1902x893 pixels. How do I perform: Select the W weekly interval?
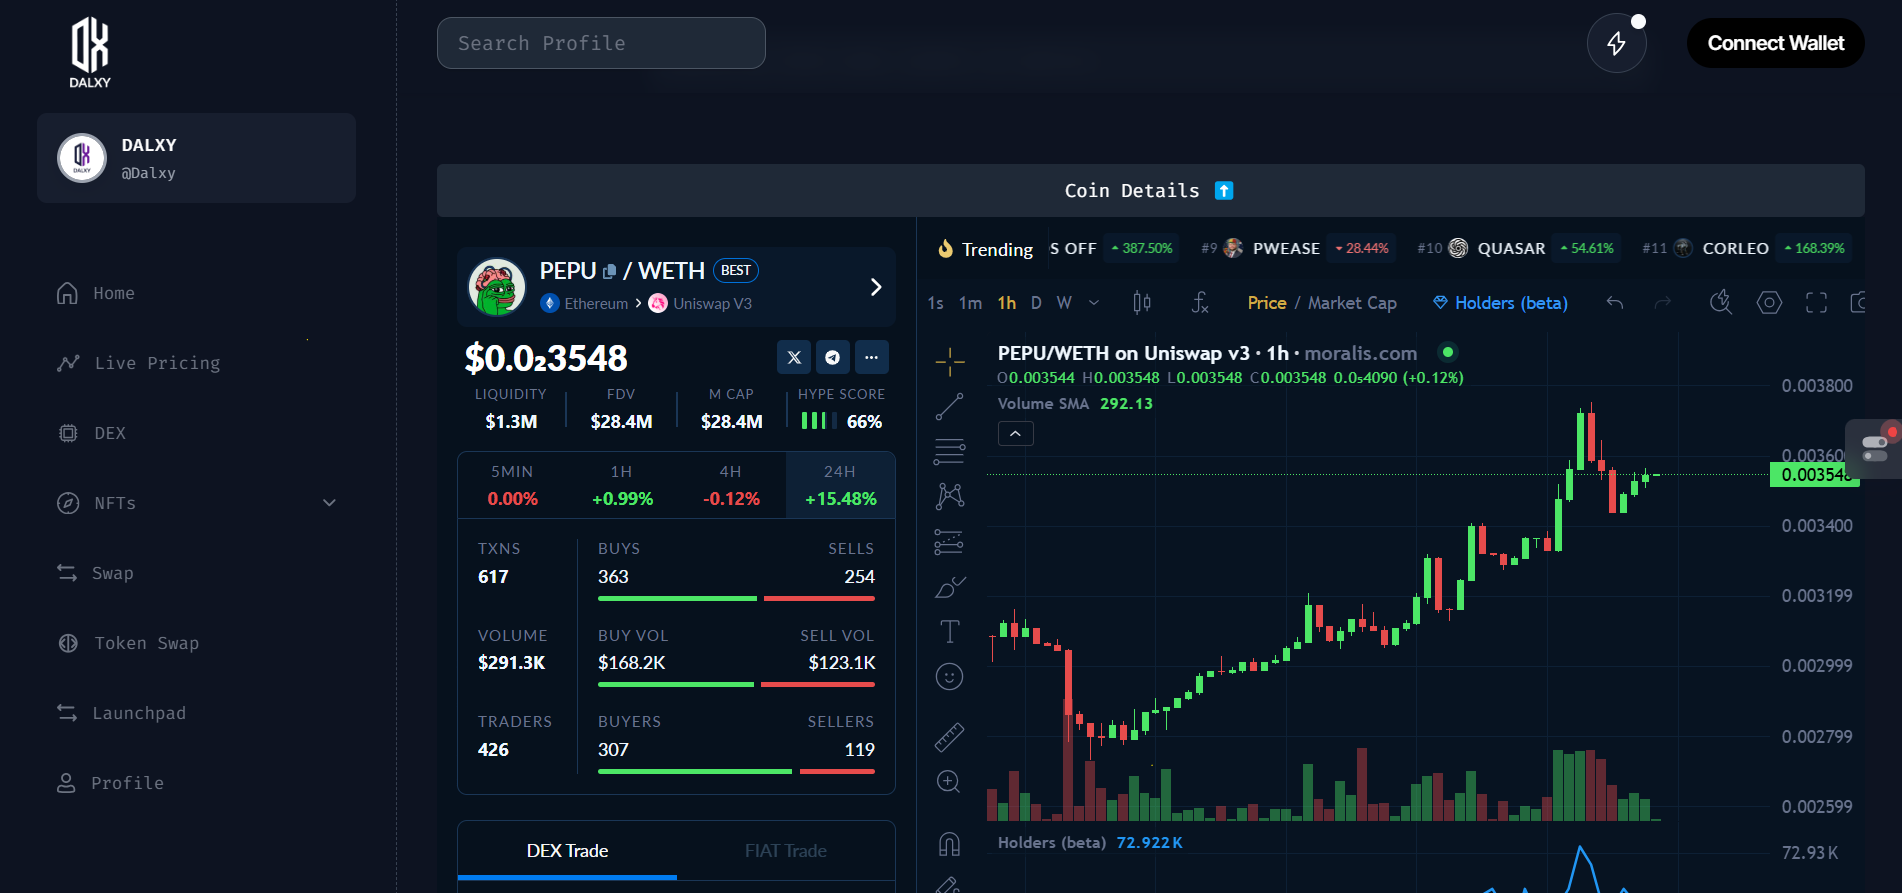[1064, 303]
